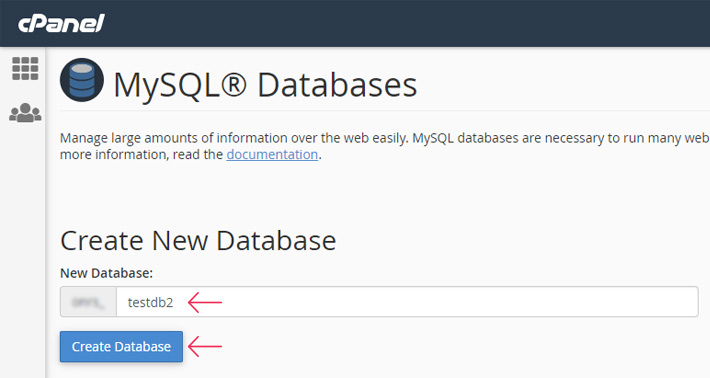The image size is (710, 378).
Task: Click empty space right of testdb2 in field
Action: coord(453,301)
